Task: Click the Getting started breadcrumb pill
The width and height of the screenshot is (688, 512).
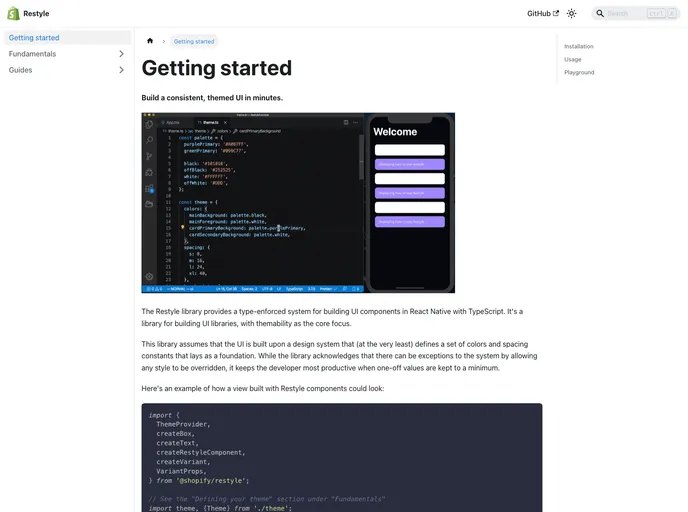Action: [194, 41]
